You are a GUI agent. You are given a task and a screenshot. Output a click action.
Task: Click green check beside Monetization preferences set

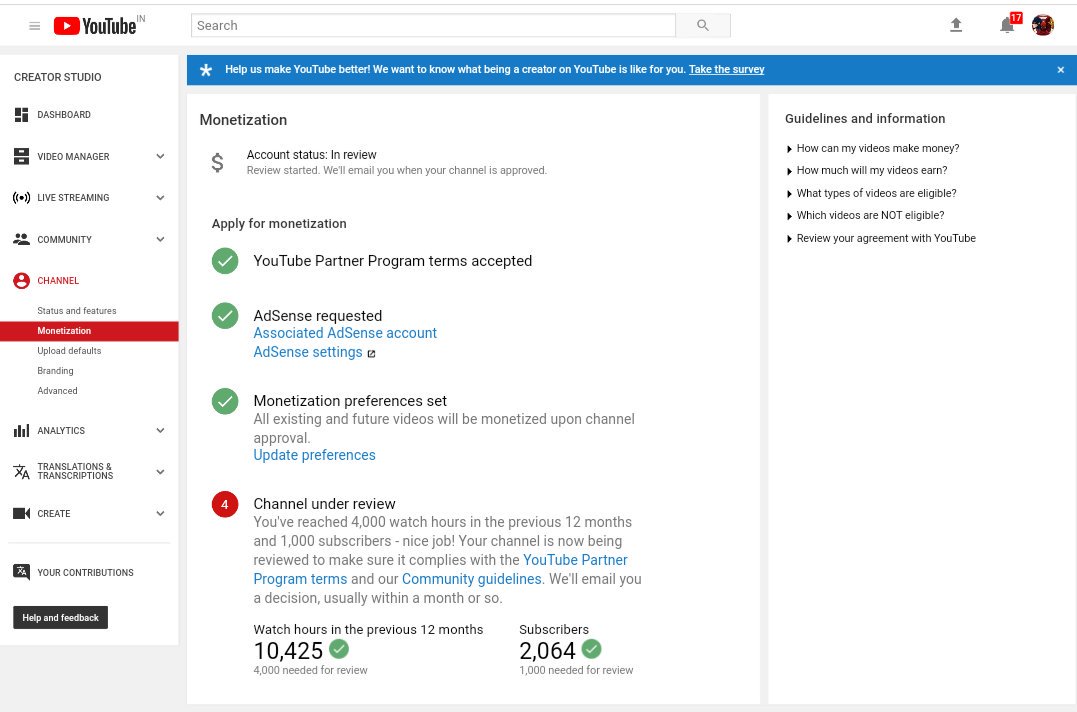[x=225, y=401]
